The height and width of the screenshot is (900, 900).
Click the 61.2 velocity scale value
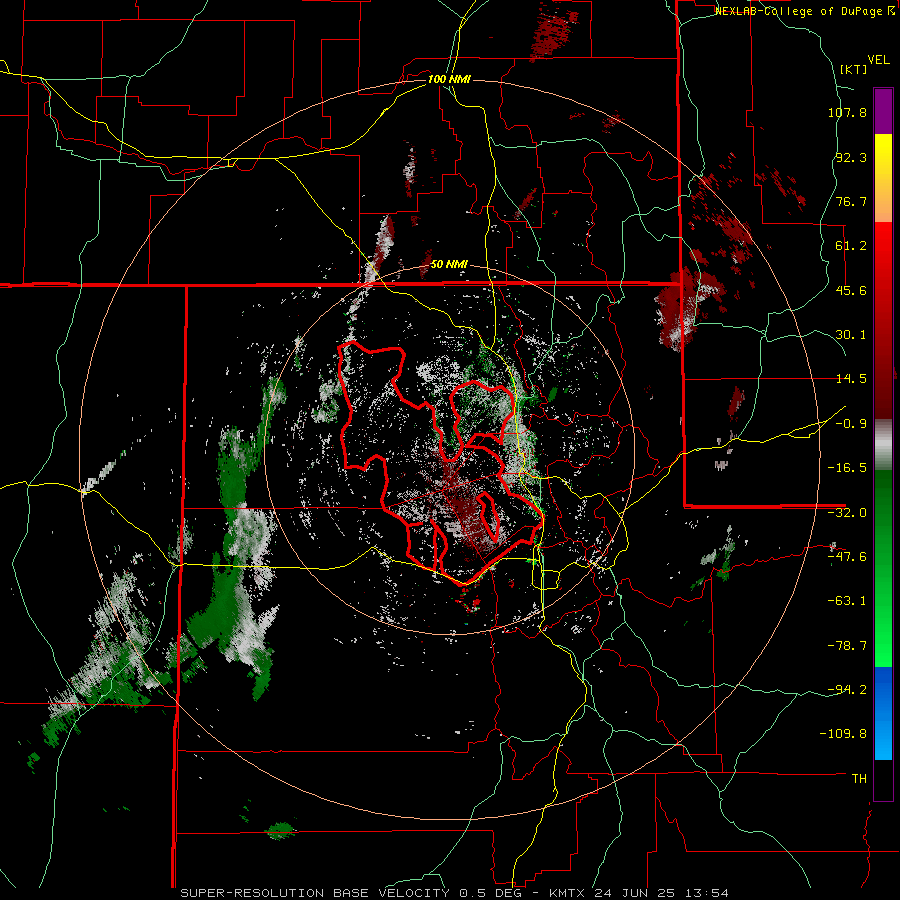point(851,246)
